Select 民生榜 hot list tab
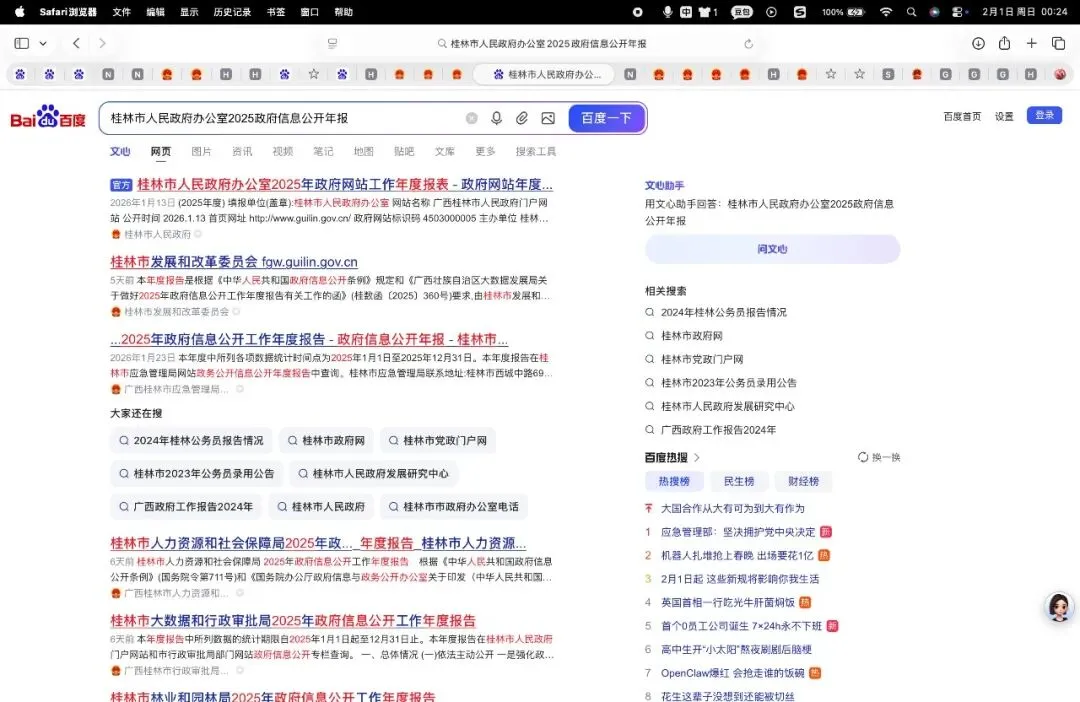 coord(738,482)
